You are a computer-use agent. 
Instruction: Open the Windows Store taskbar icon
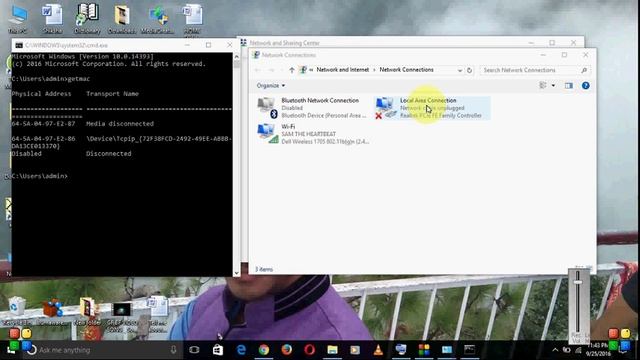(x=218, y=350)
